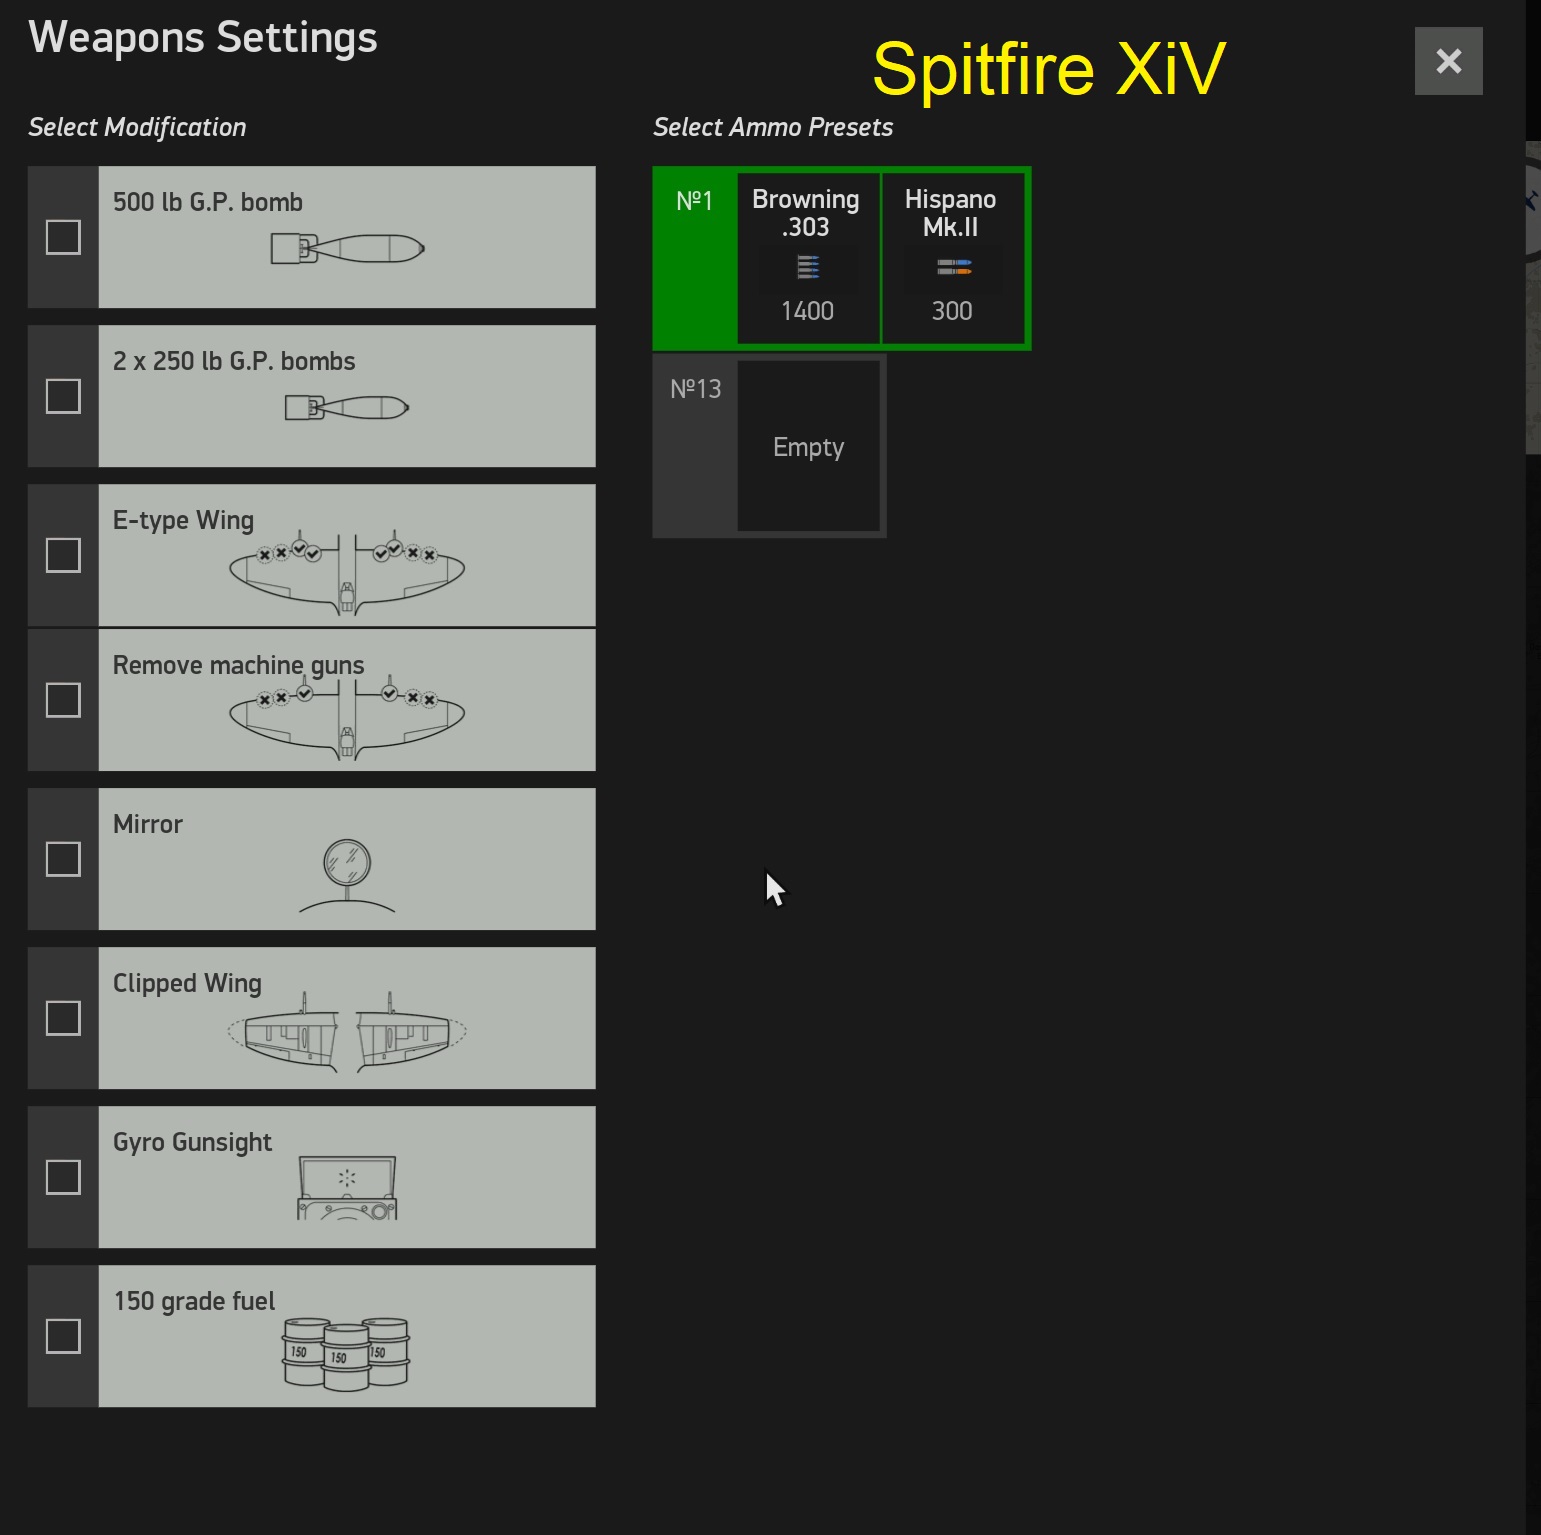Viewport: 1541px width, 1535px height.
Task: Toggle the E-type Wing checkbox
Action: [63, 555]
